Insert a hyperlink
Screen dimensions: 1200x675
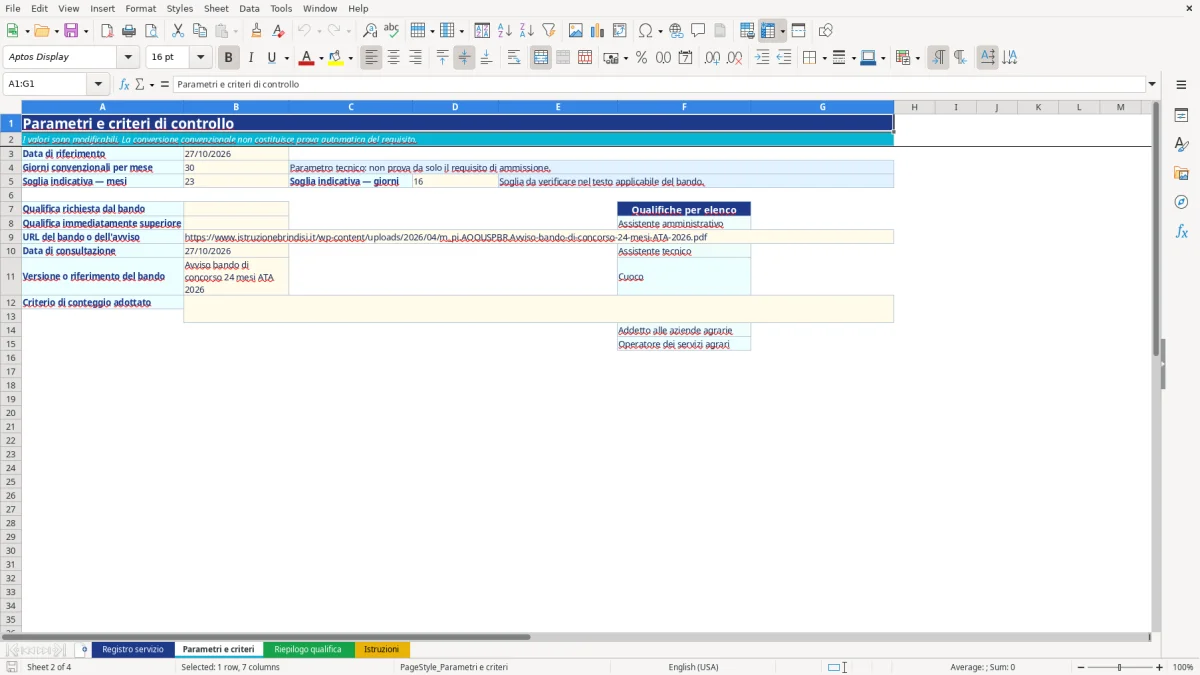pos(676,31)
